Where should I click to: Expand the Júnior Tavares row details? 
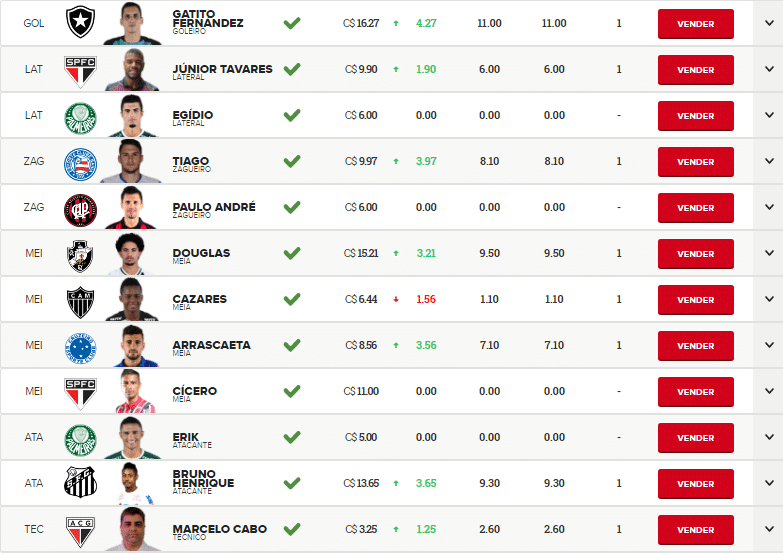pos(769,69)
